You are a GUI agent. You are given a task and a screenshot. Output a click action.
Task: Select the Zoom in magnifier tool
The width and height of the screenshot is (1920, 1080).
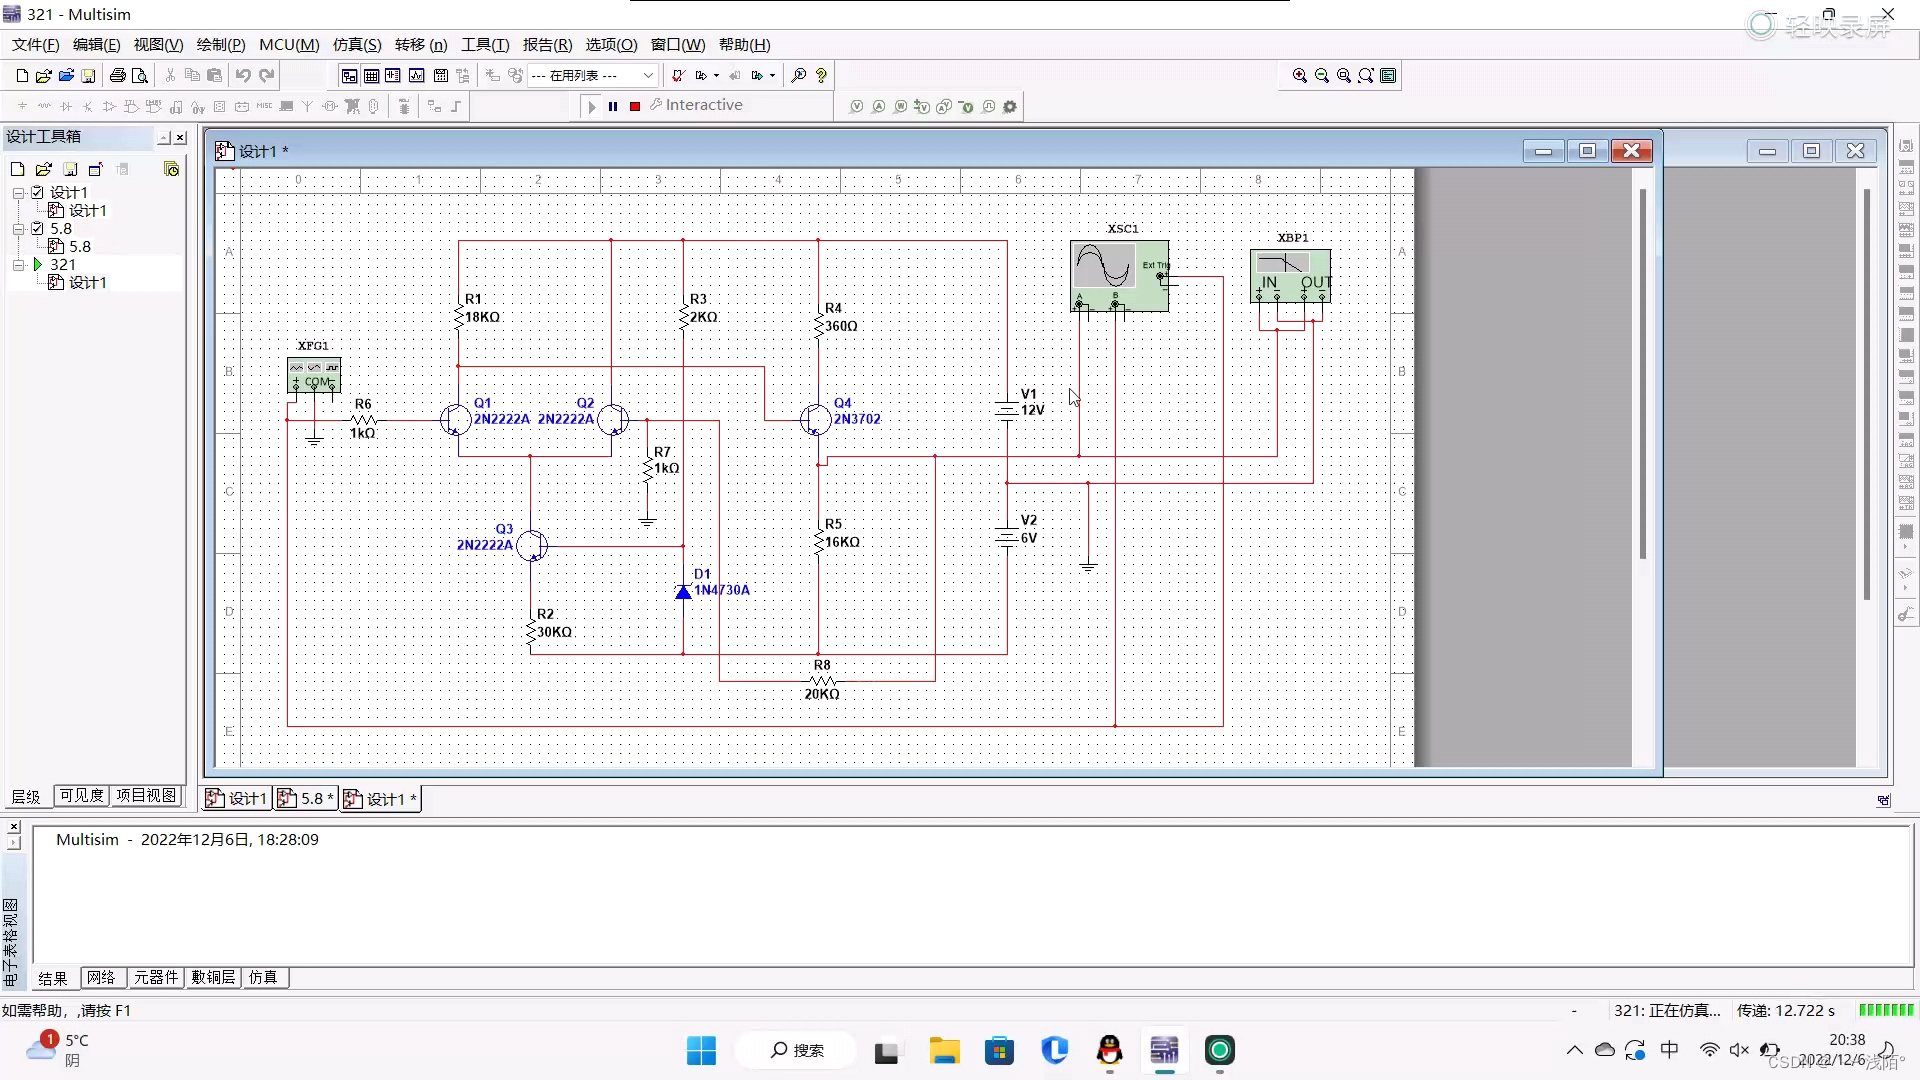tap(1300, 75)
